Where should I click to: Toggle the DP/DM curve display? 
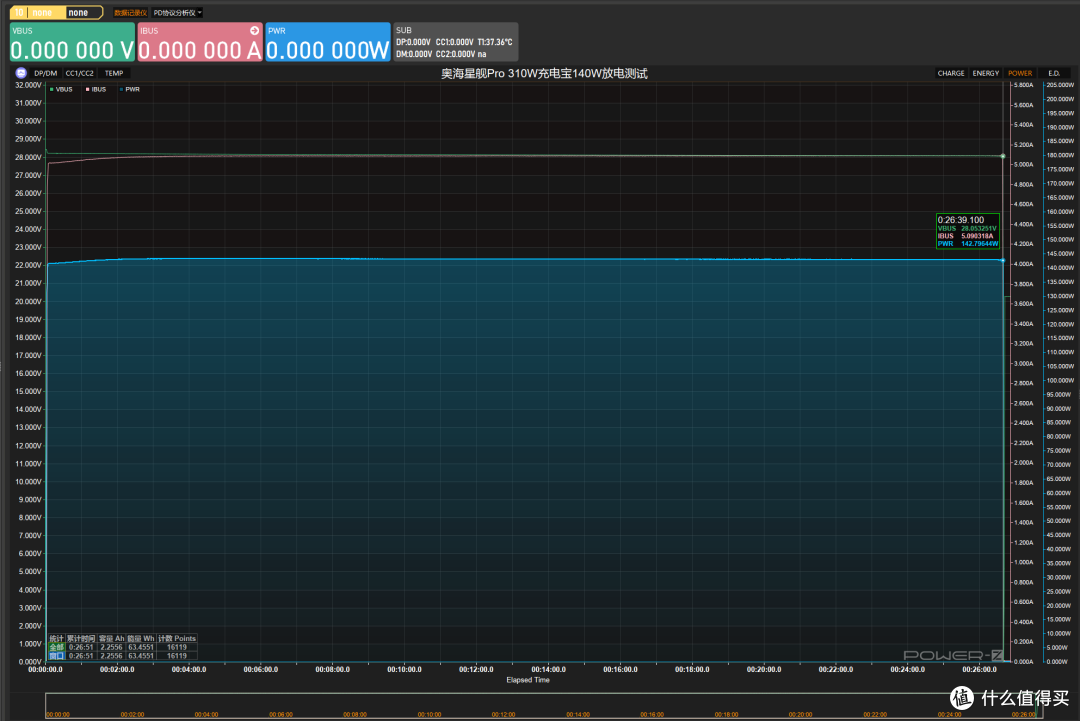pos(45,73)
